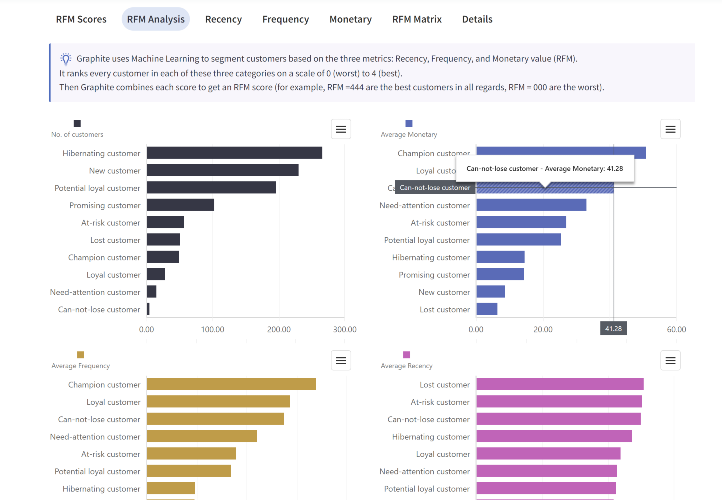Open the No. of customers chart menu

tap(341, 129)
